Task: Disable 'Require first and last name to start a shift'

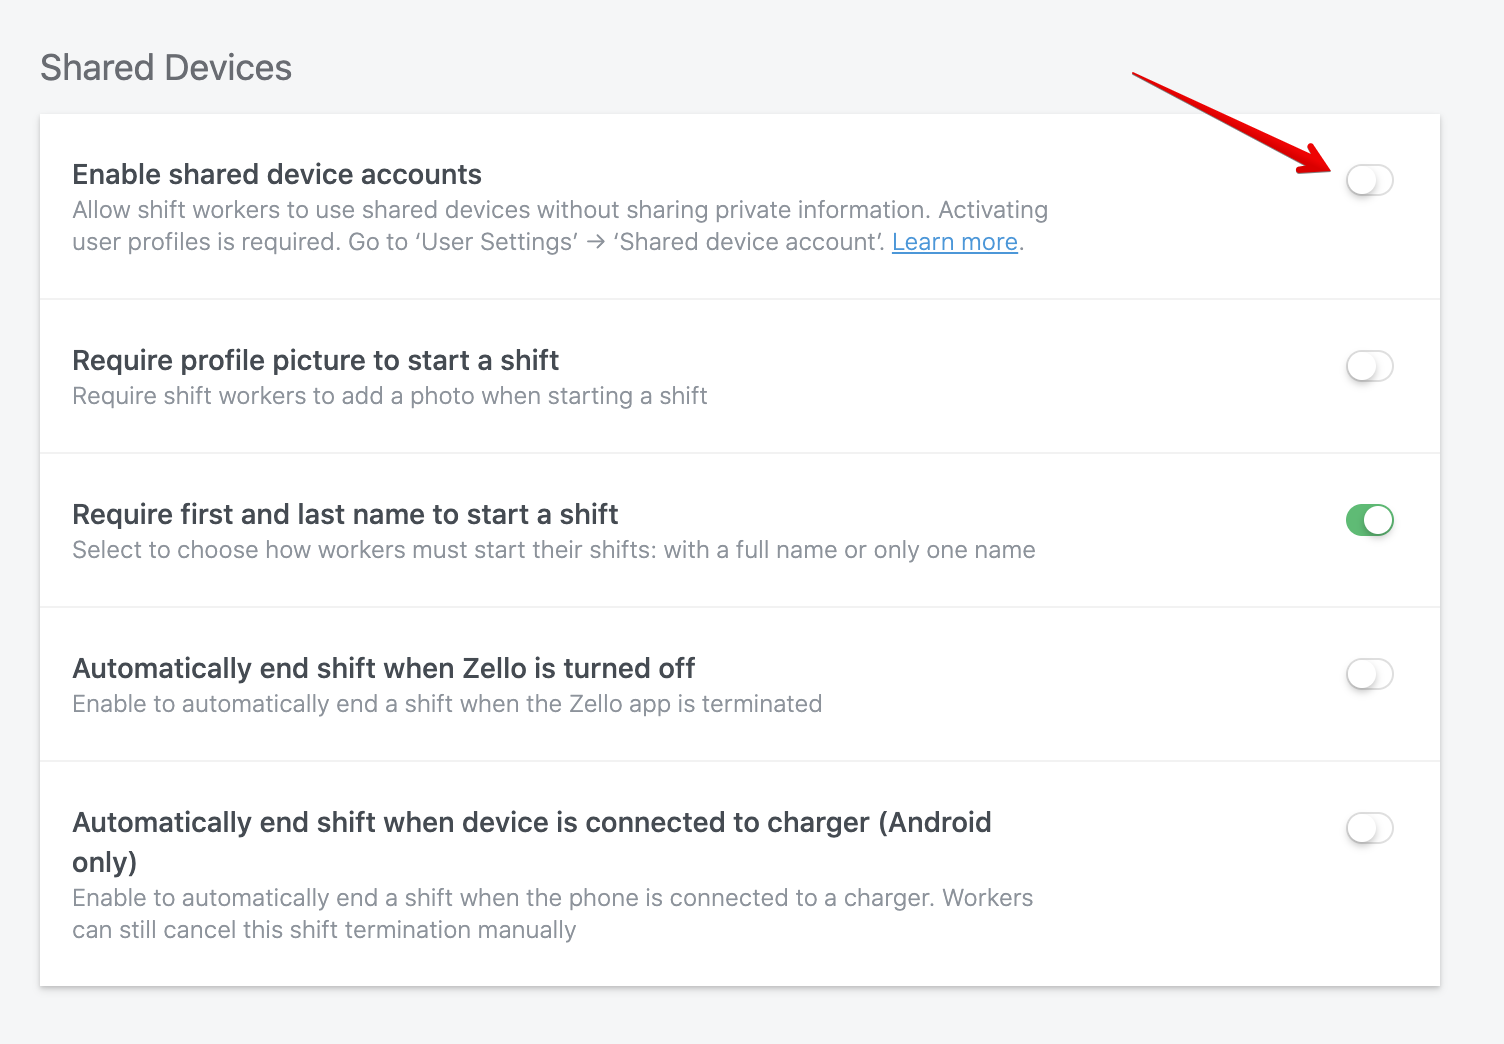Action: click(1370, 520)
